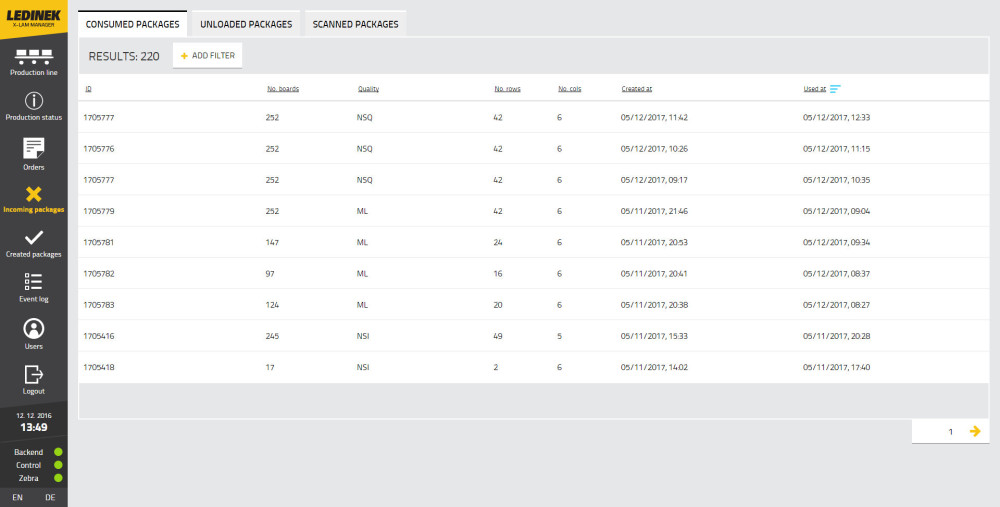Click the Logout icon
This screenshot has height=507, width=1000.
(x=34, y=374)
